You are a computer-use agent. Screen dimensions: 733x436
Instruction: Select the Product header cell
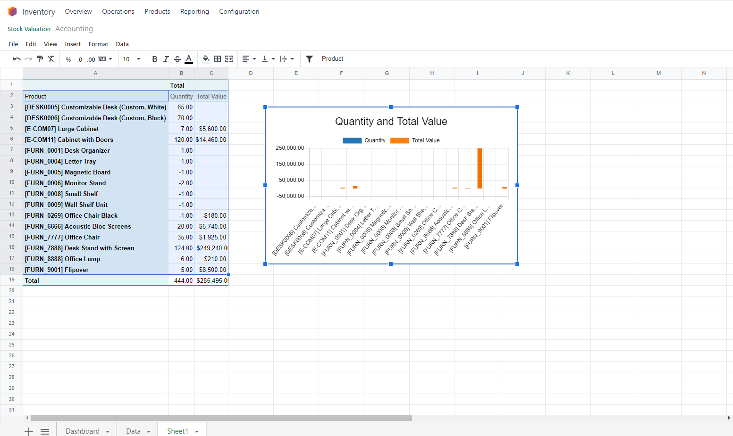pos(95,96)
